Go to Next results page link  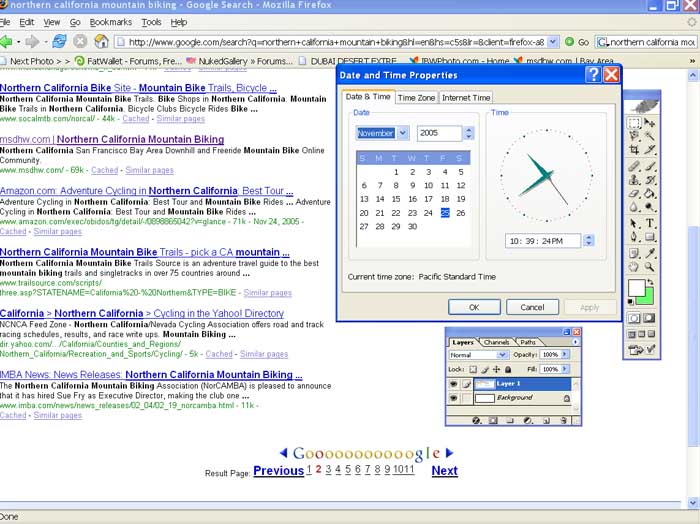pos(444,470)
